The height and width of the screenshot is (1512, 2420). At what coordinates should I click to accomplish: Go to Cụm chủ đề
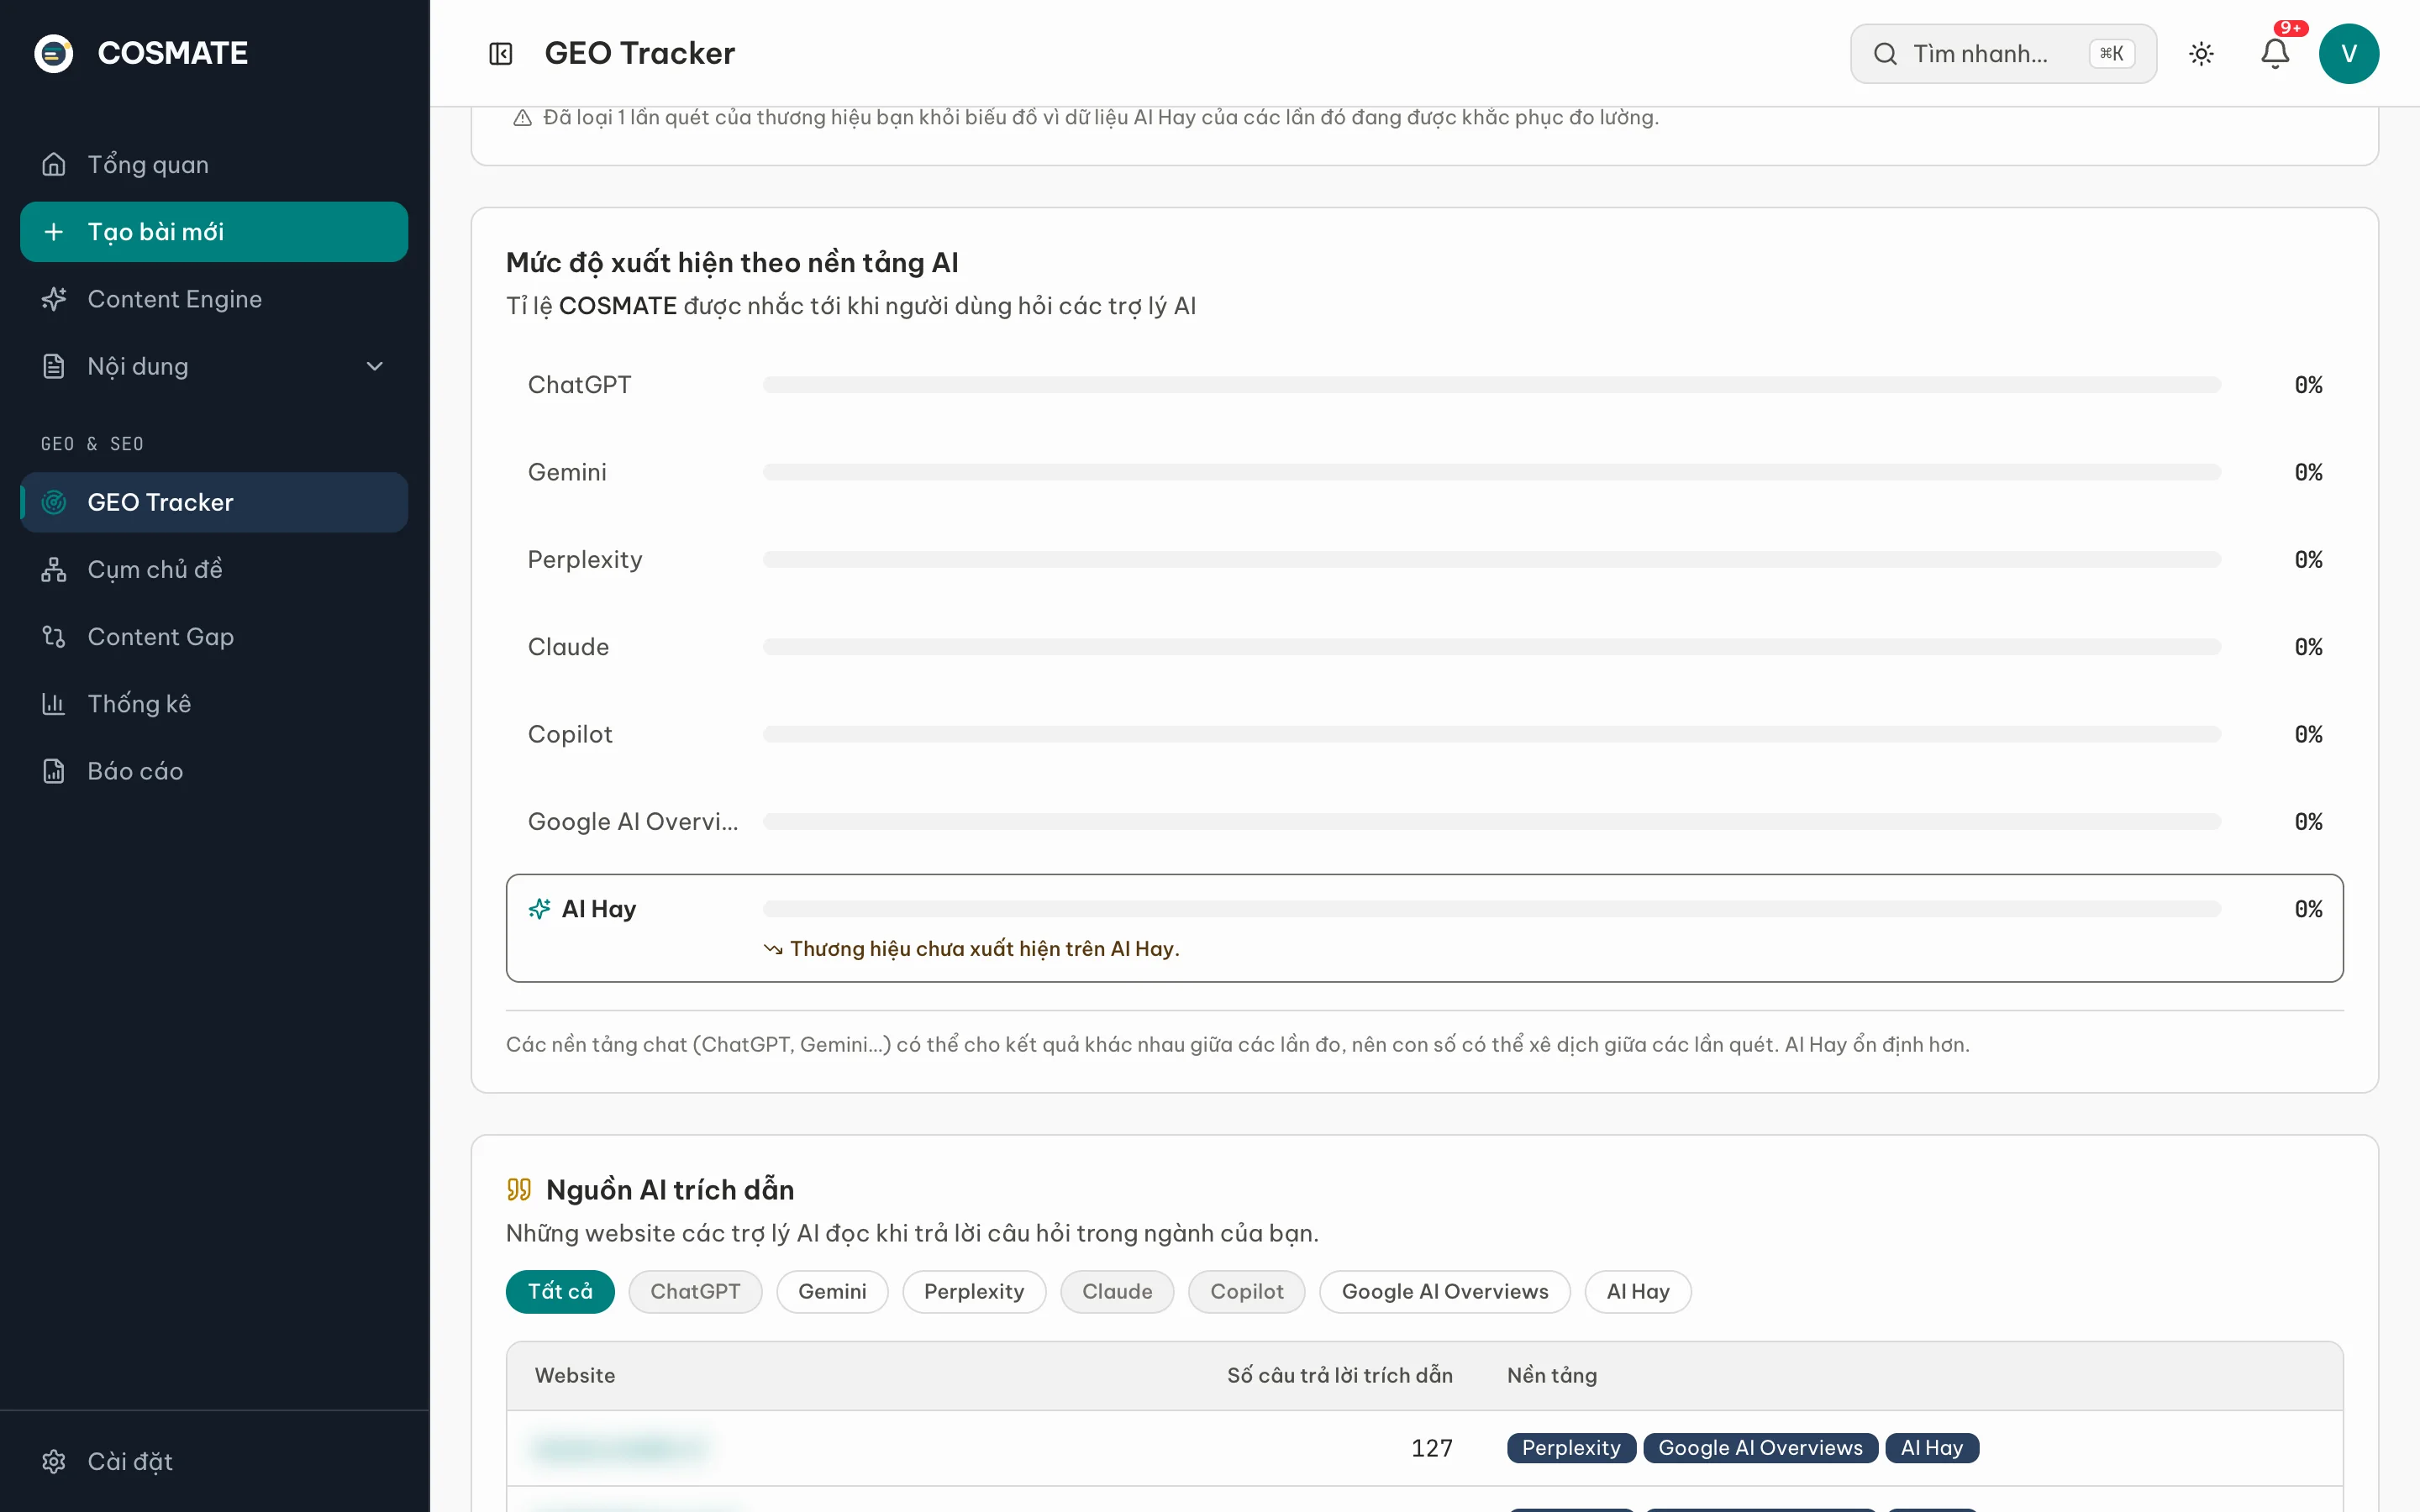point(214,569)
